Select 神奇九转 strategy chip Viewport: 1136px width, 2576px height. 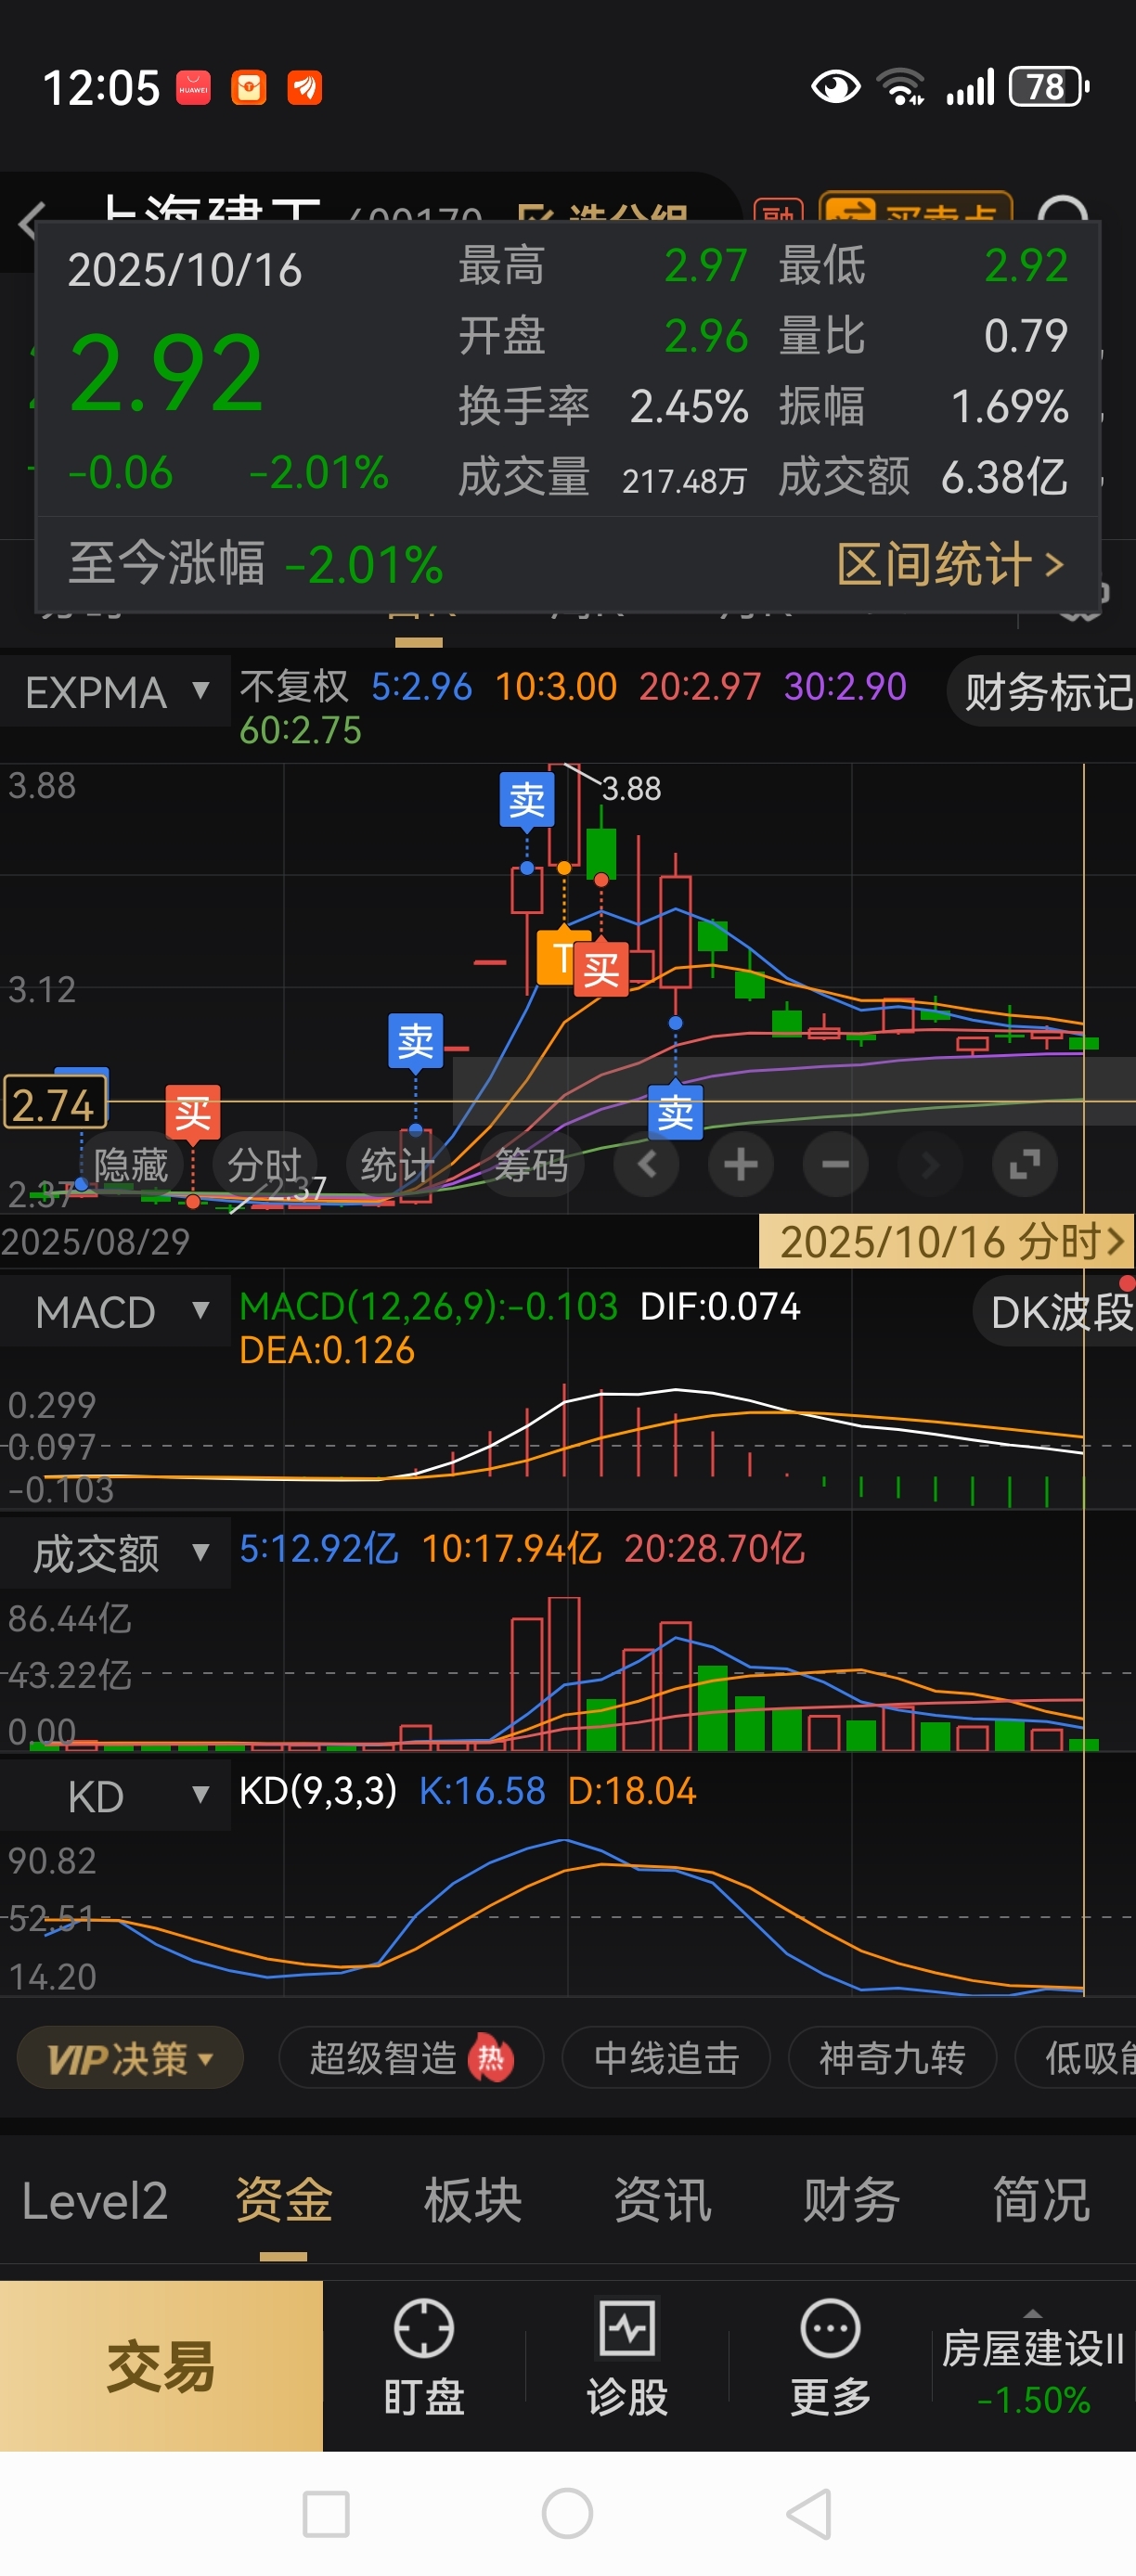pos(892,2058)
